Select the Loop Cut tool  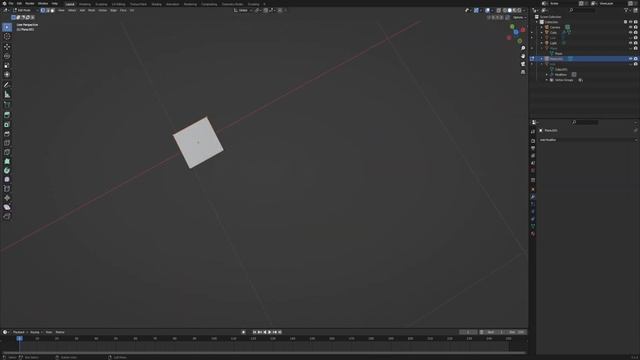(7, 143)
